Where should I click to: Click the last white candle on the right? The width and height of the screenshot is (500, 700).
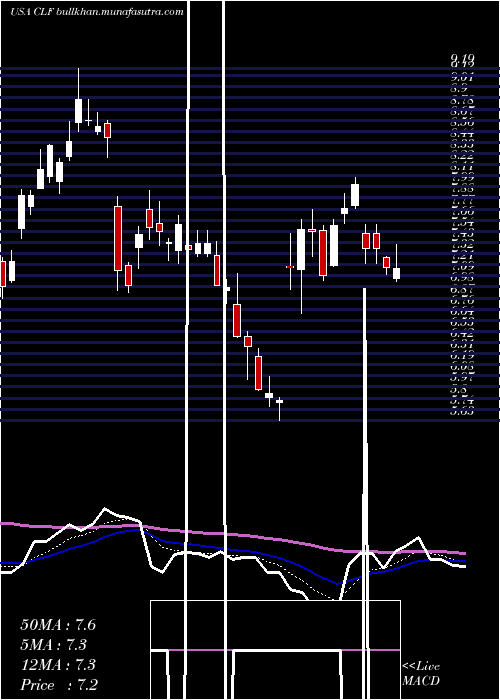(x=396, y=273)
